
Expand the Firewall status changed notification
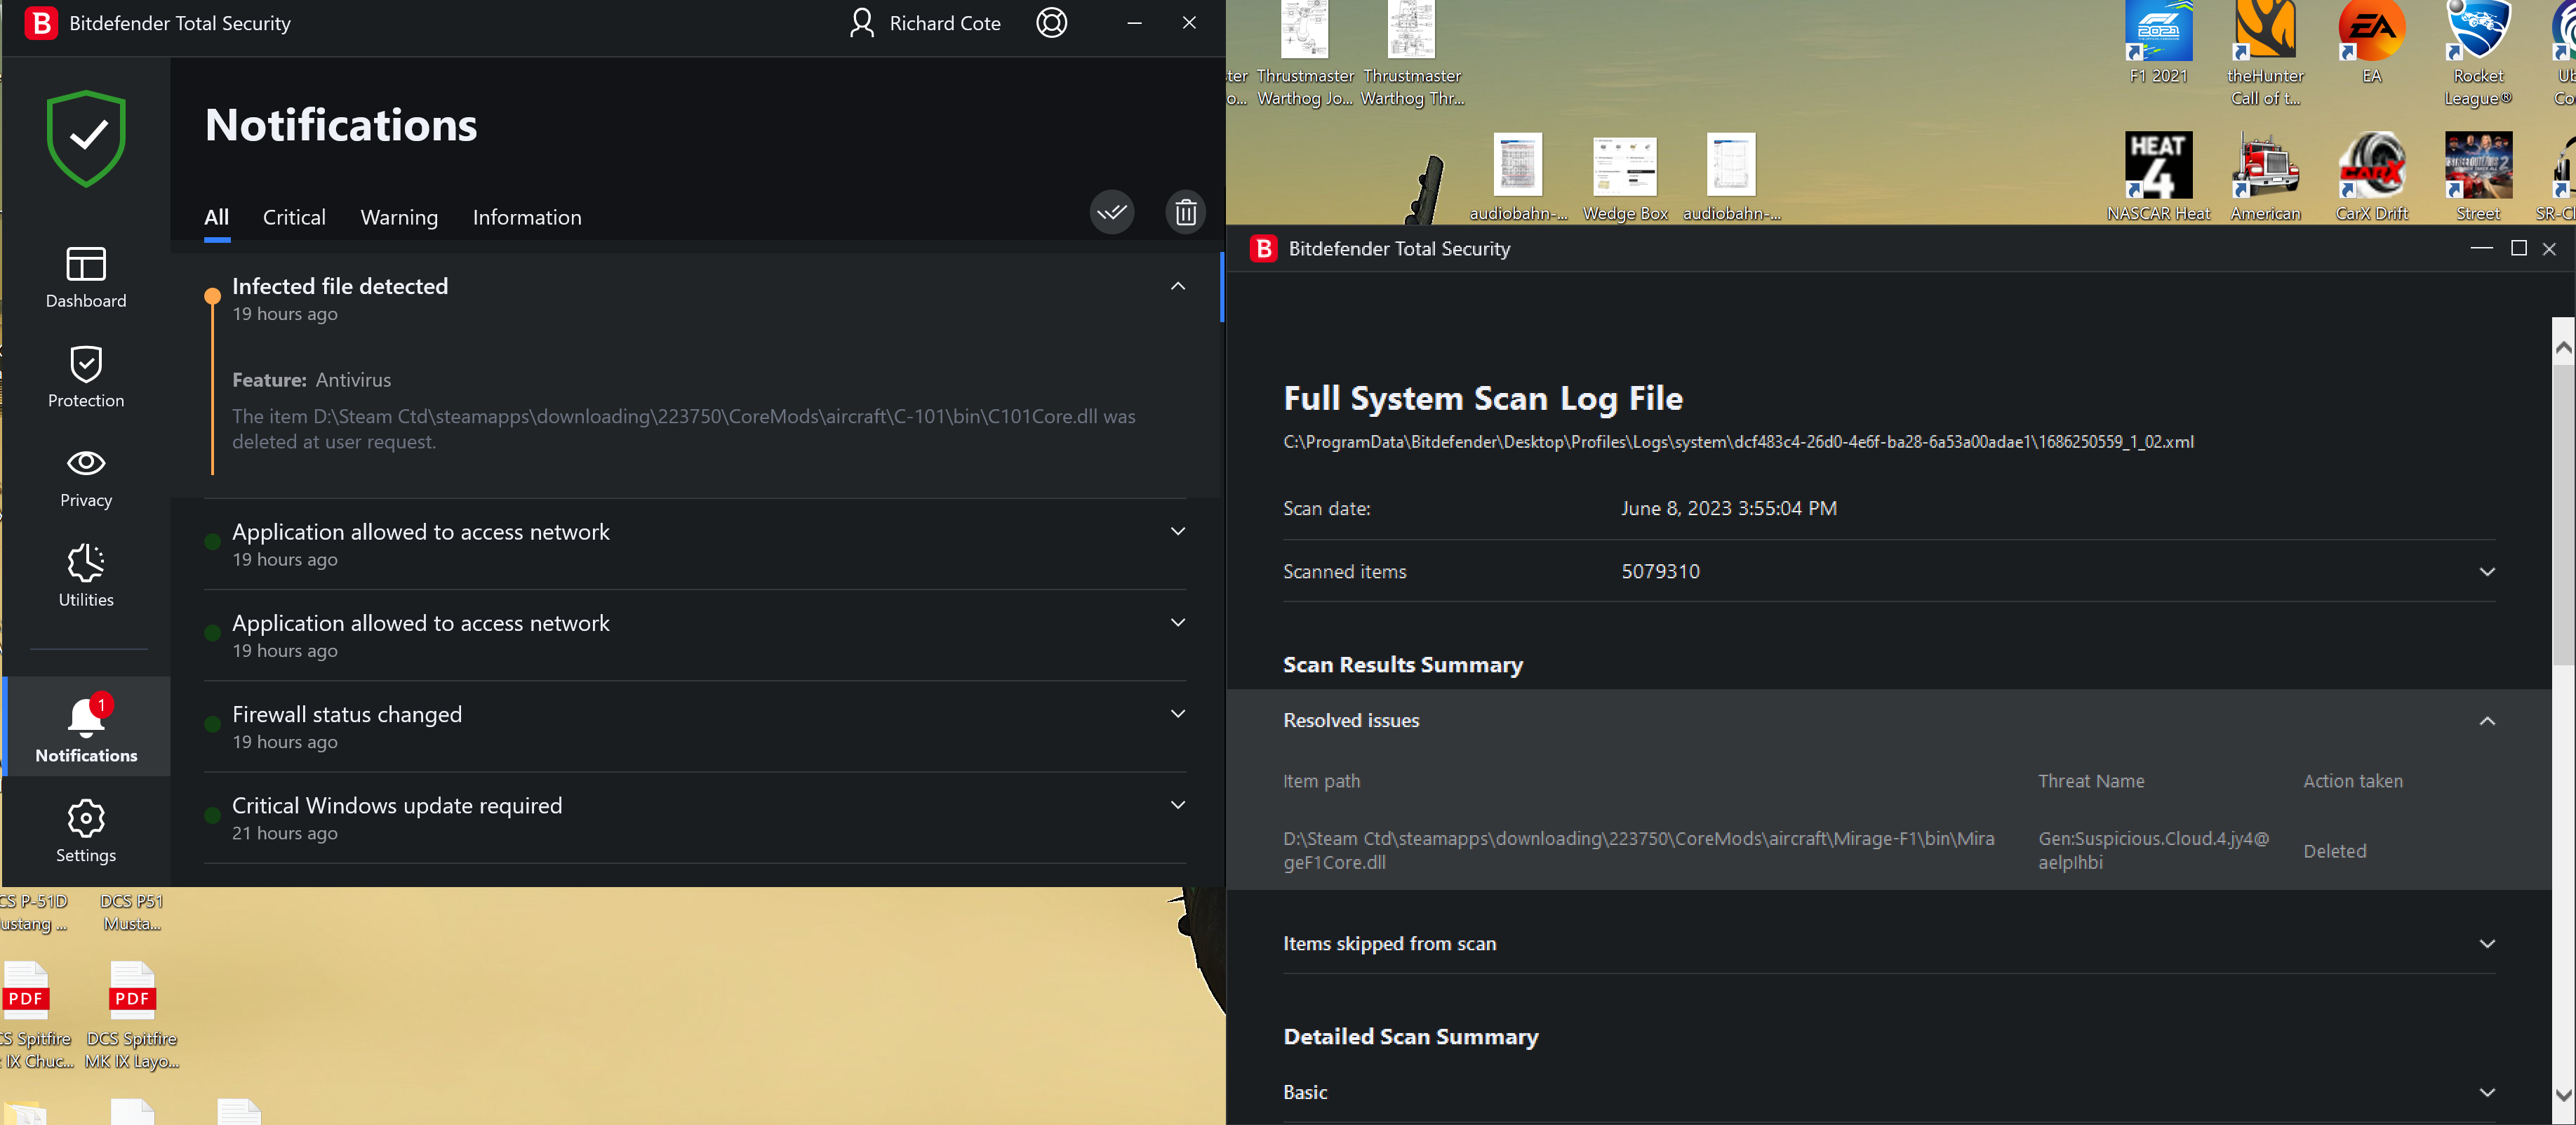coord(1178,714)
